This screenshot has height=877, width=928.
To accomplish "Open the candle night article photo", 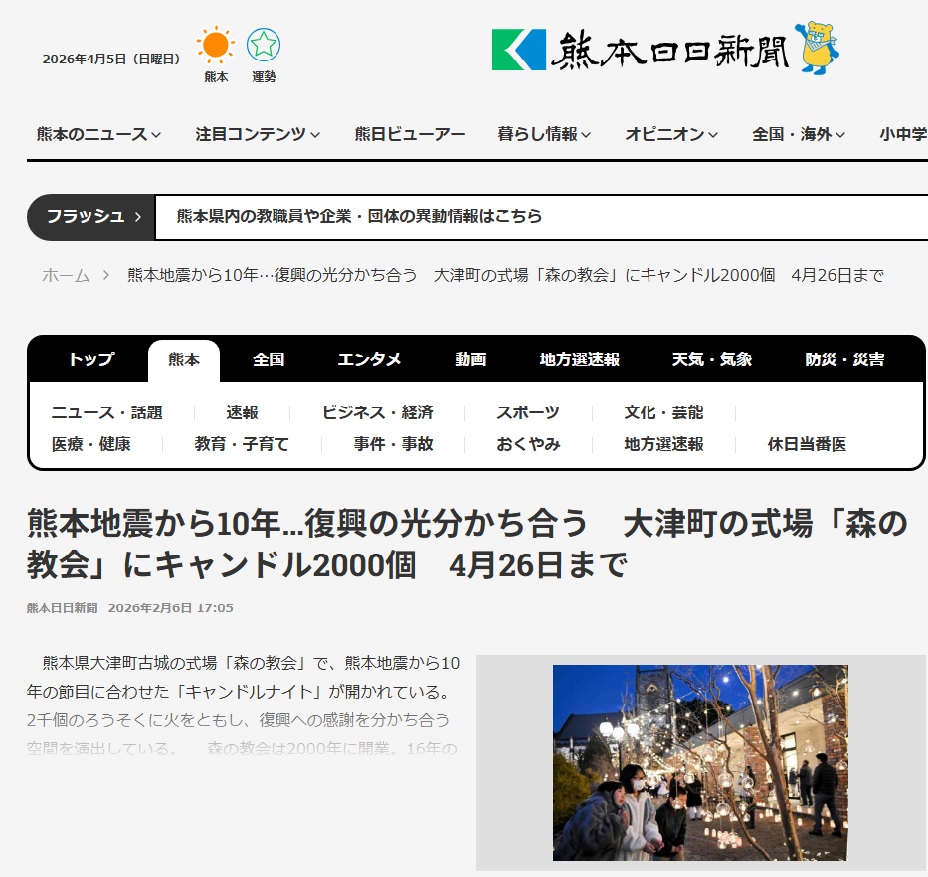I will 700,762.
